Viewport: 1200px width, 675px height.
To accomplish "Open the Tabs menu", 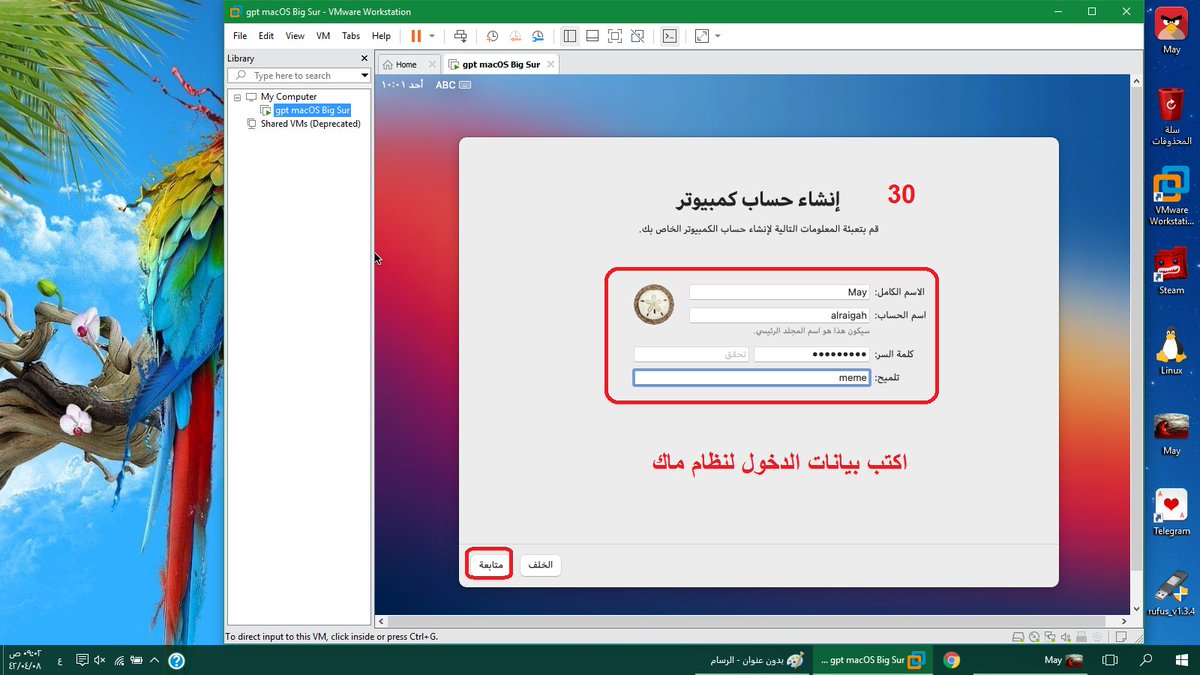I will (x=351, y=36).
